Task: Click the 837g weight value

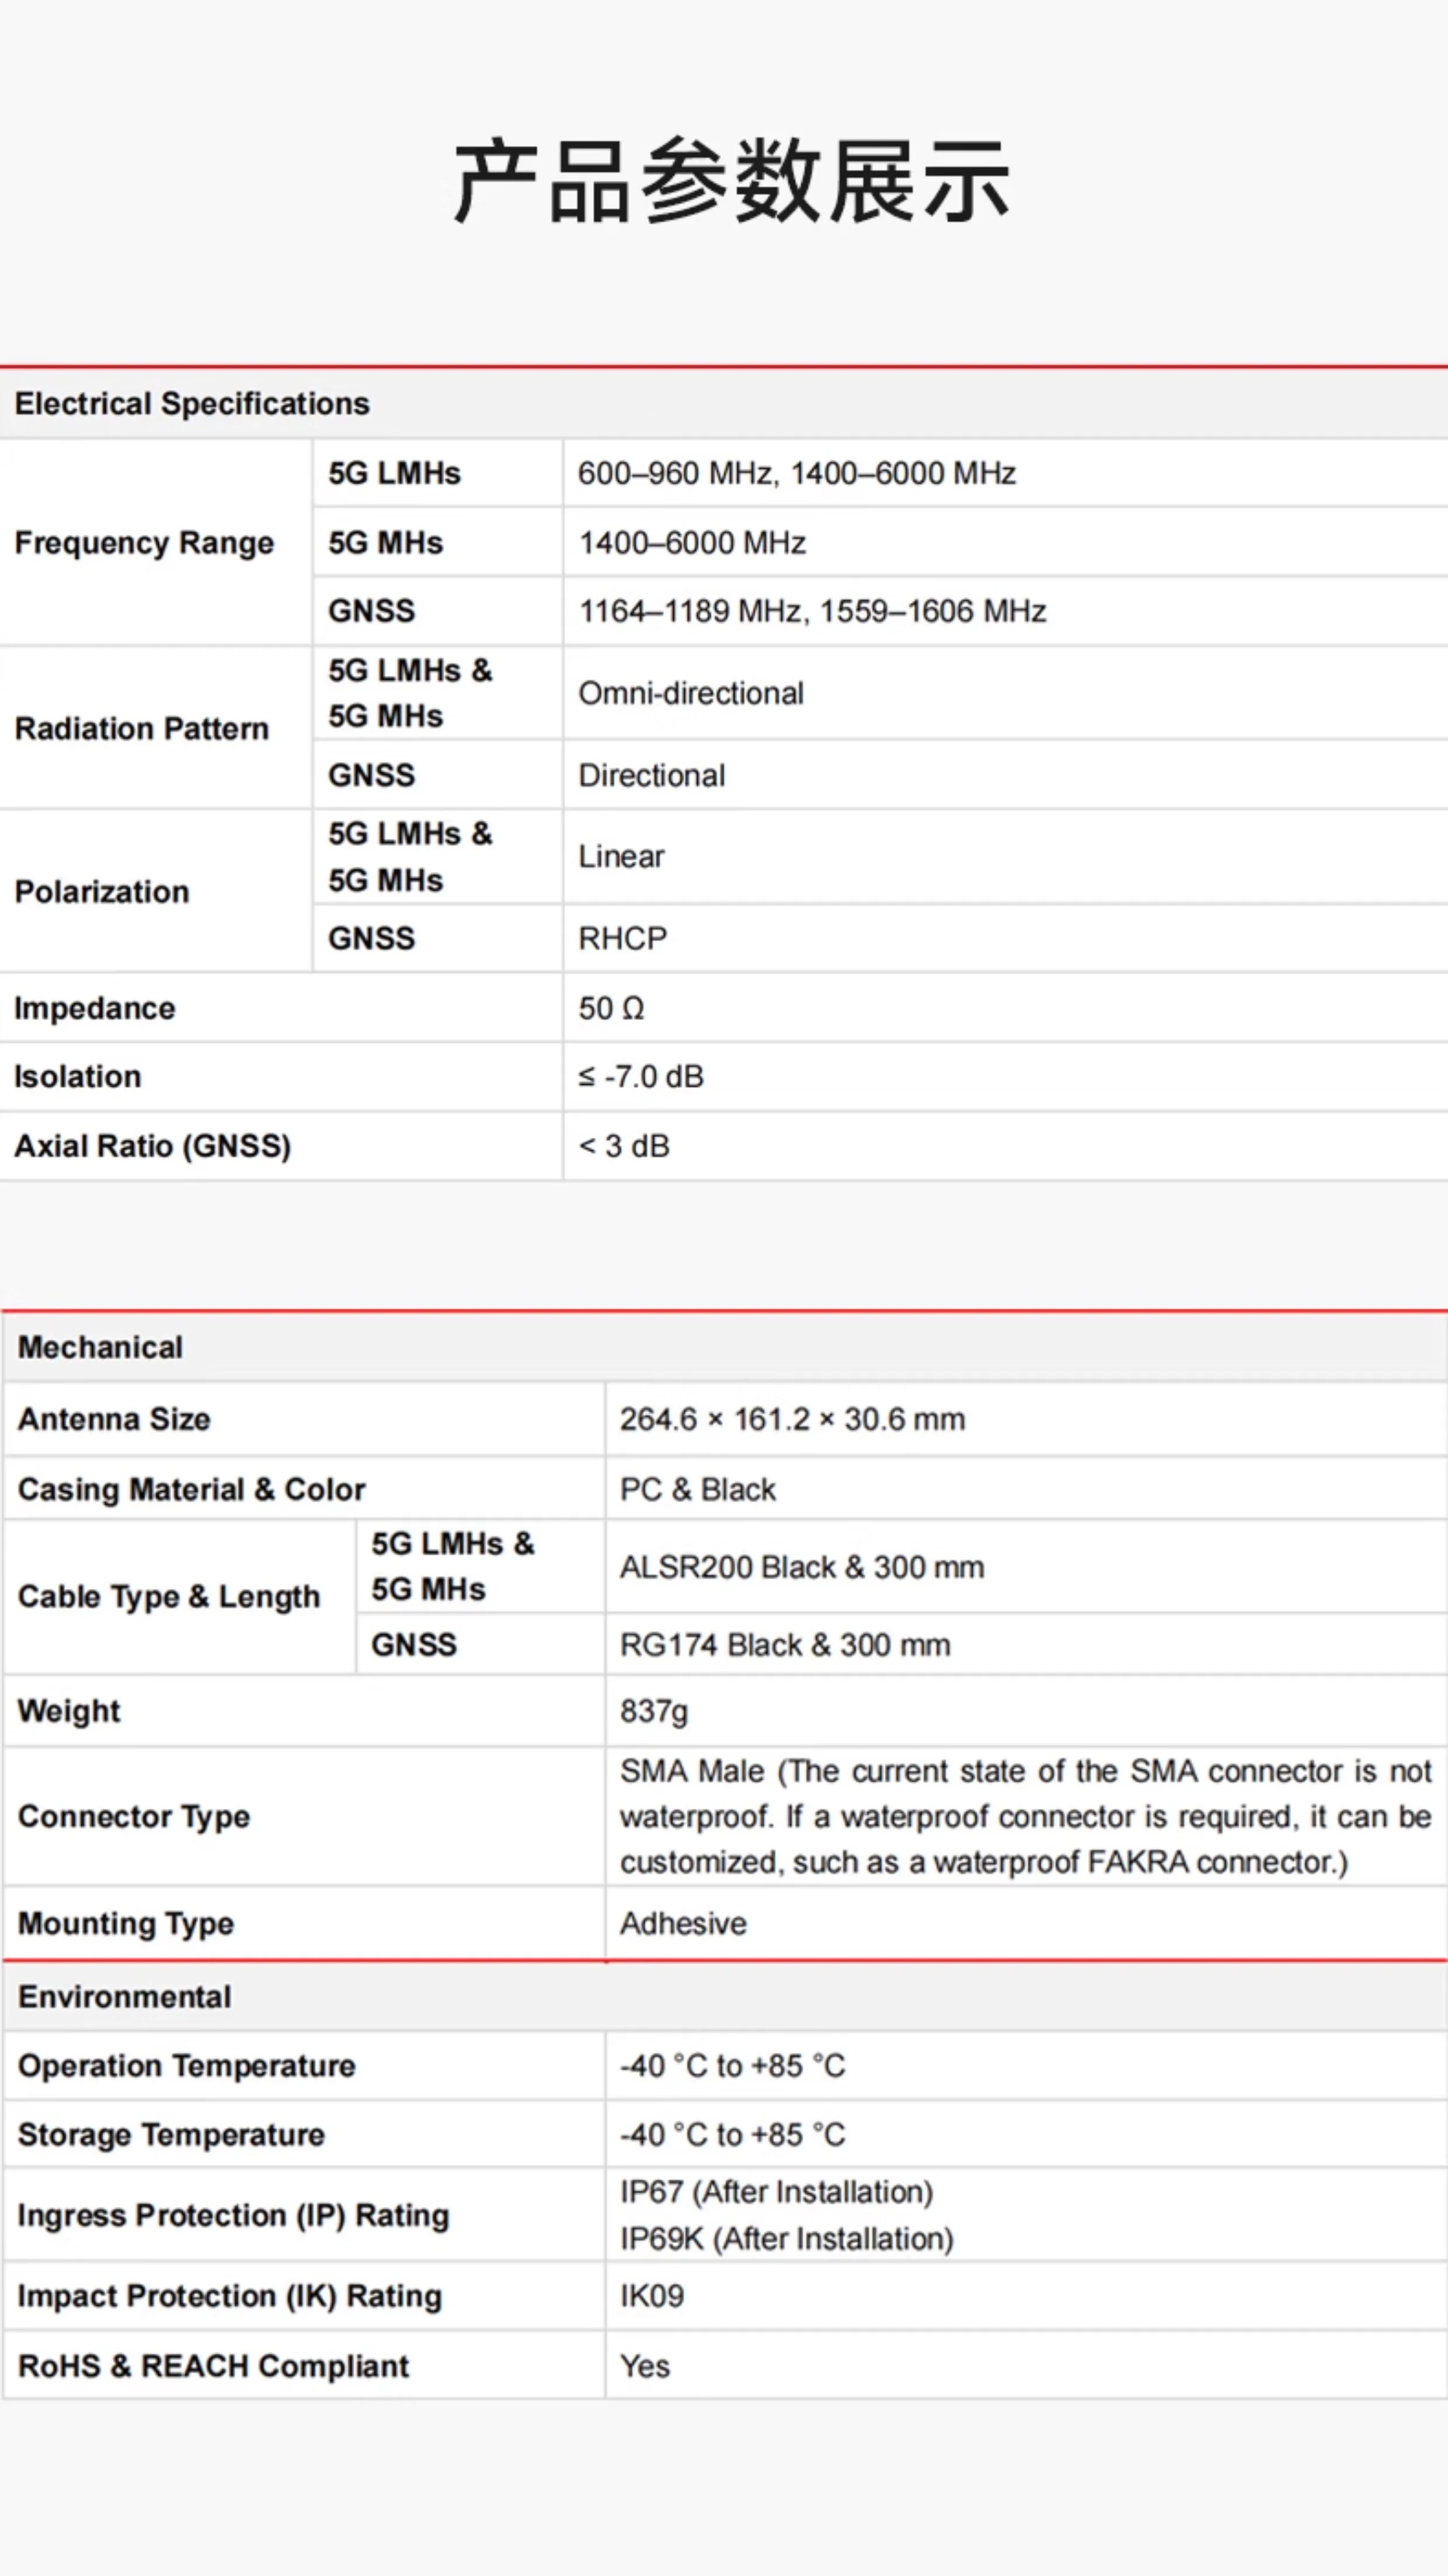Action: [x=653, y=1711]
